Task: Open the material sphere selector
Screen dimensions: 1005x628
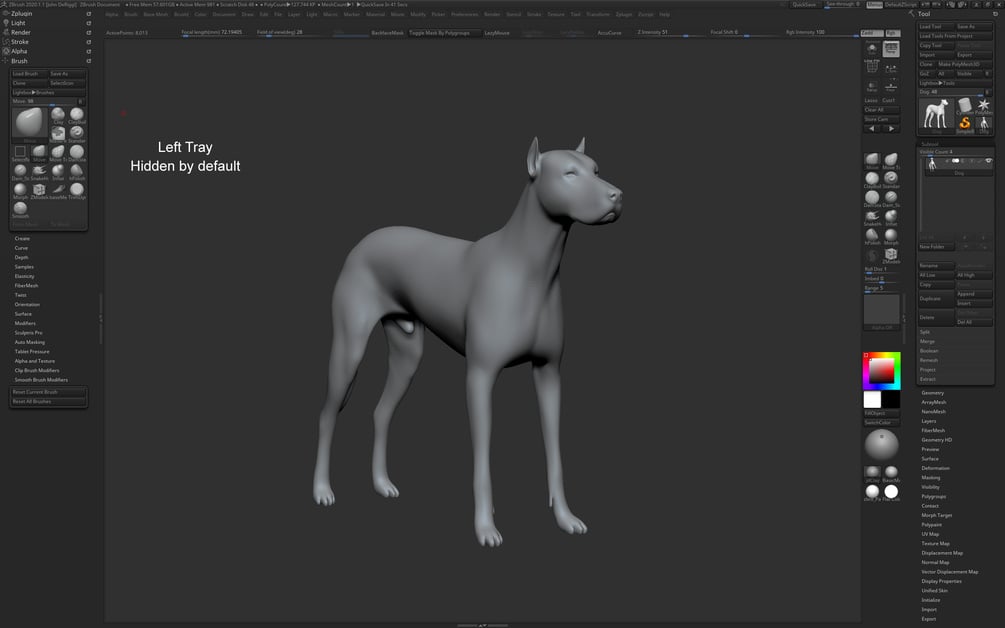Action: tap(881, 445)
